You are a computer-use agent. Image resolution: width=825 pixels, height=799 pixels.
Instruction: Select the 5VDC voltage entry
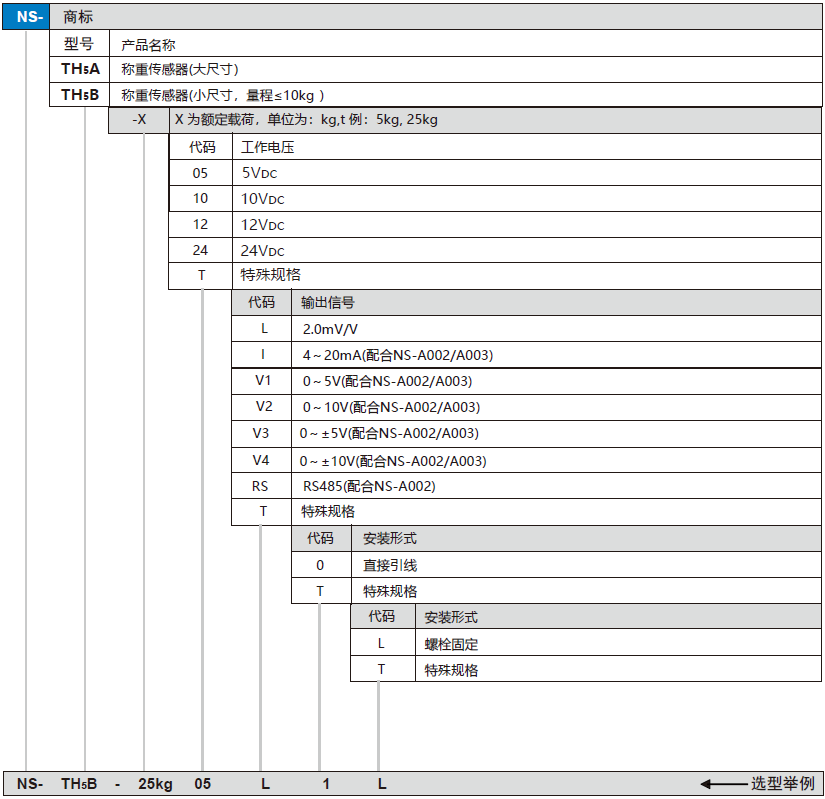coord(263,172)
